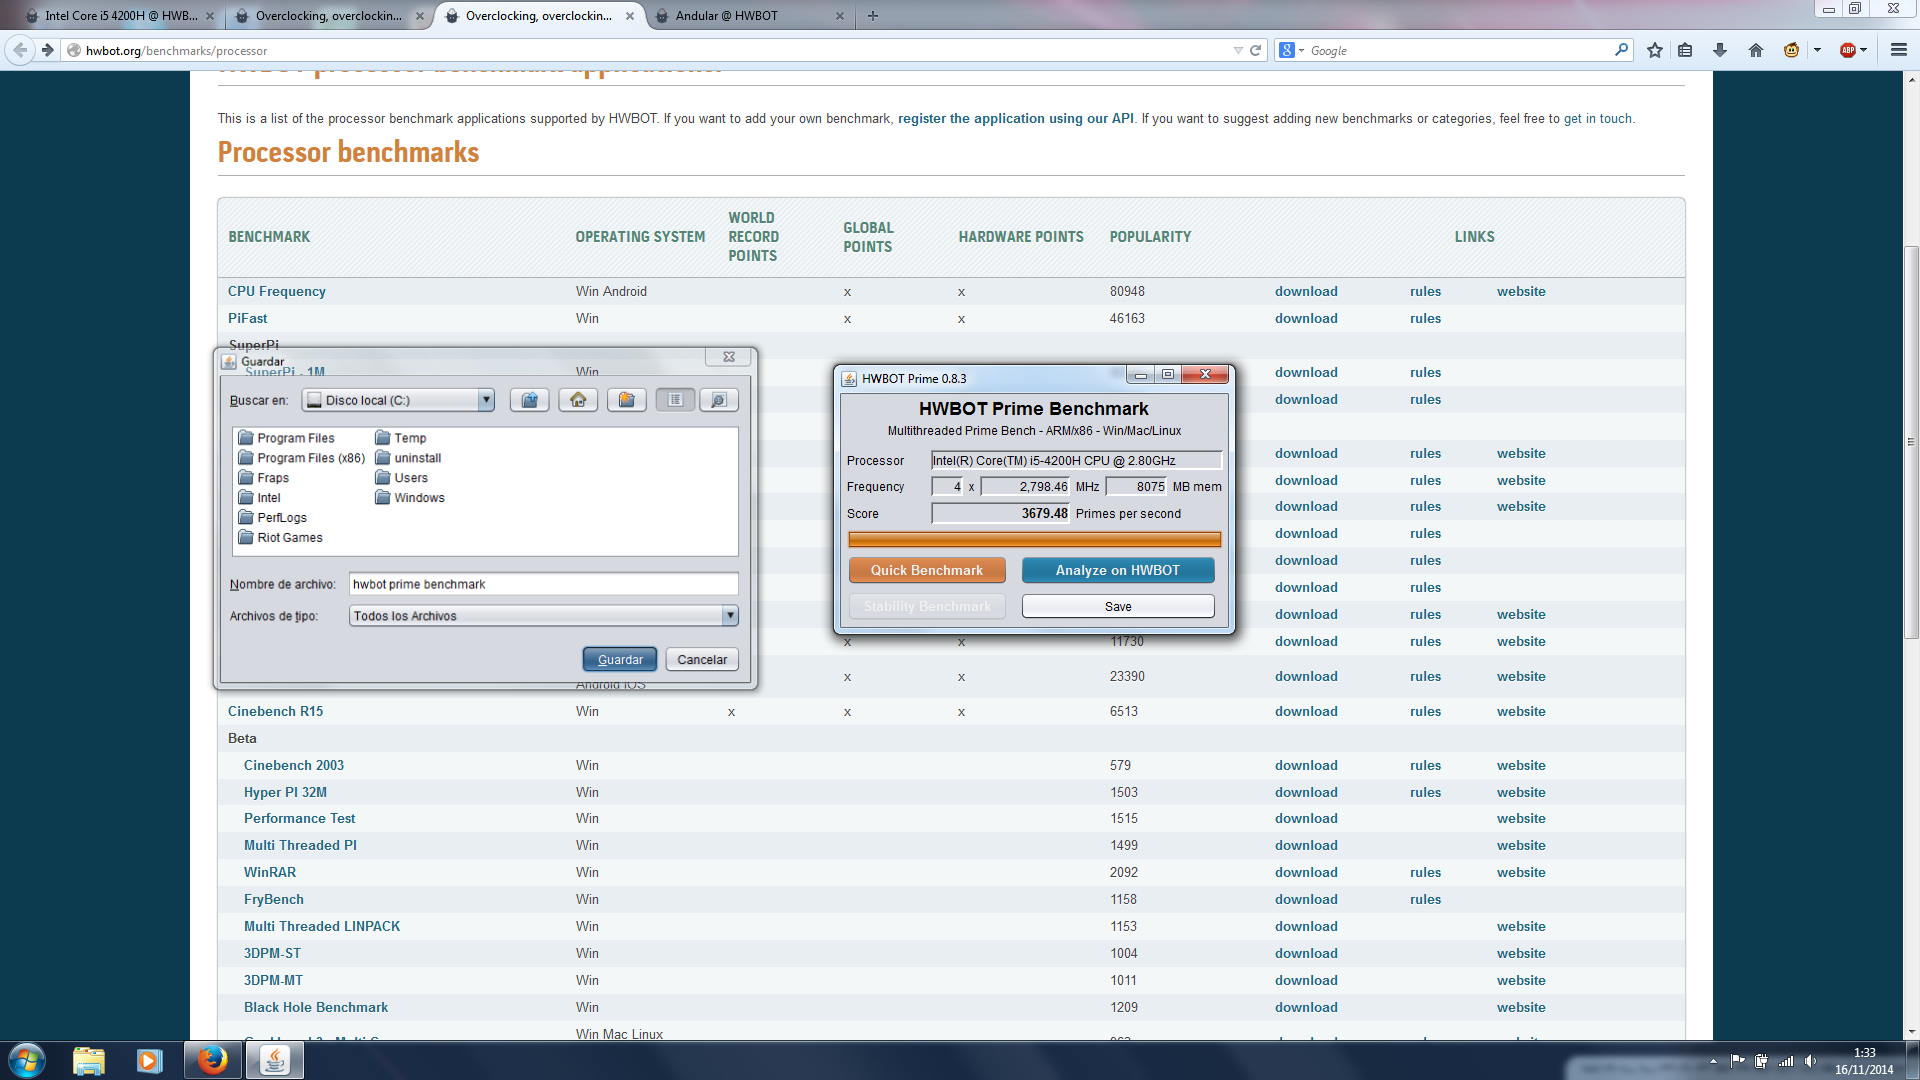Click the Processor name field in HWBOT Prime
This screenshot has width=1920, height=1080.
tap(1076, 460)
